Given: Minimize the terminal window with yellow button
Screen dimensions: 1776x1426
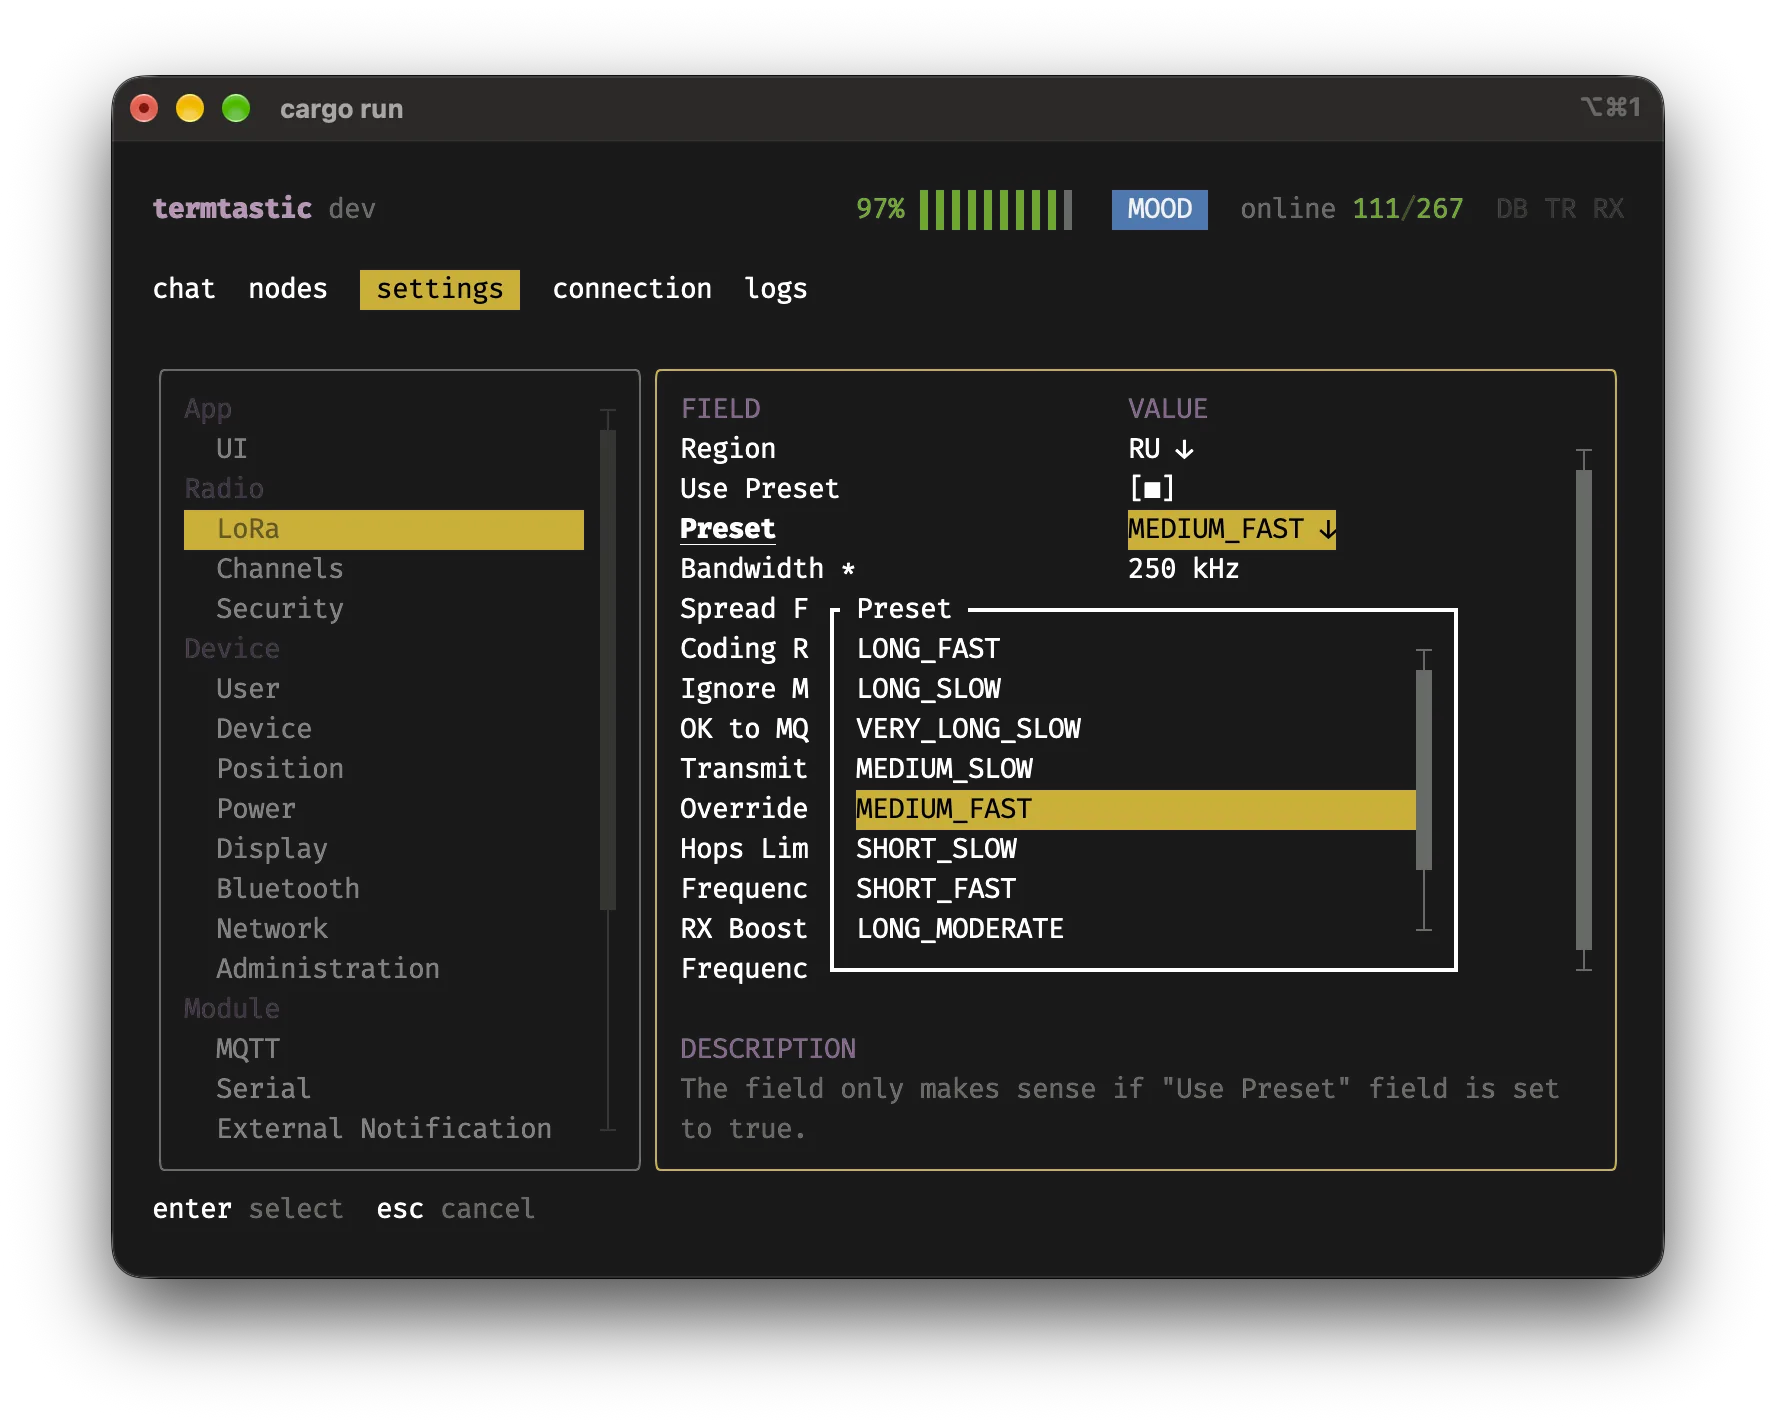Looking at the screenshot, I should click(x=190, y=108).
